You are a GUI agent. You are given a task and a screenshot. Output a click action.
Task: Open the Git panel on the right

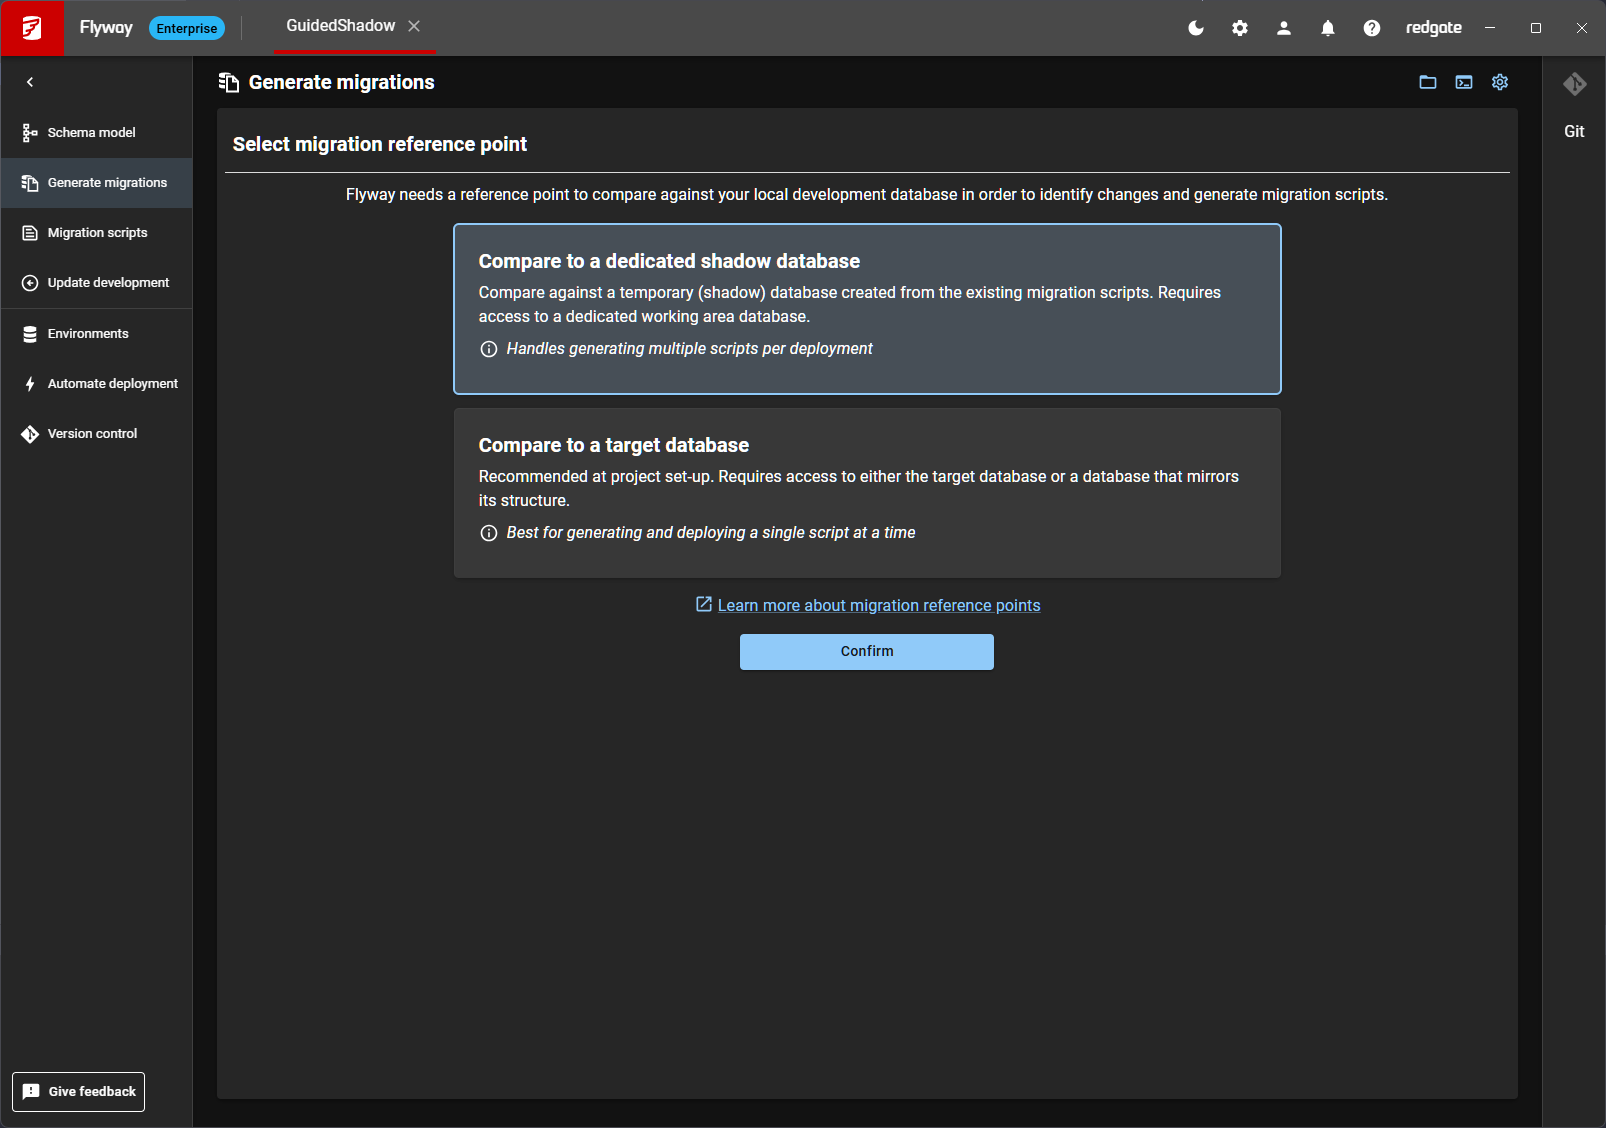[x=1573, y=85]
